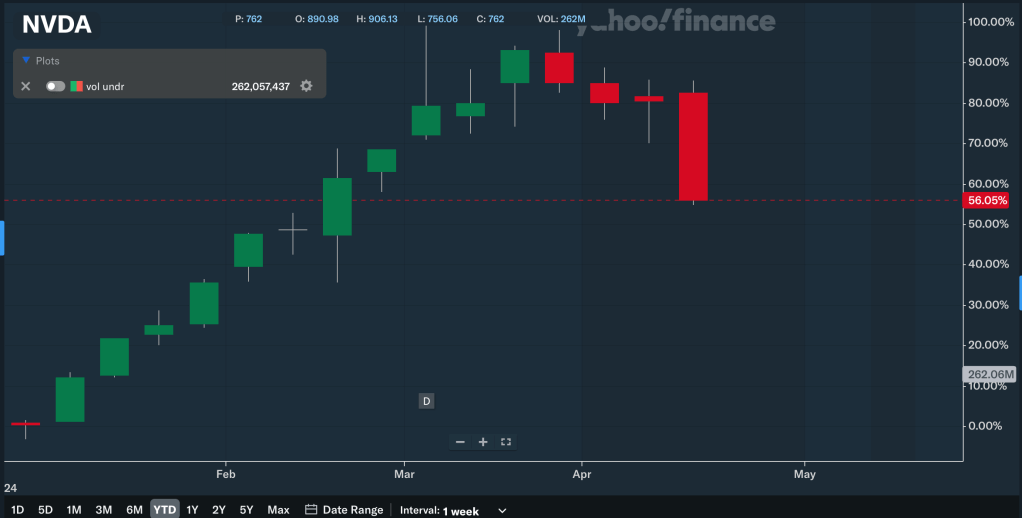Click the red 56.05% price label on axis
This screenshot has height=518, width=1022.
[987, 201]
